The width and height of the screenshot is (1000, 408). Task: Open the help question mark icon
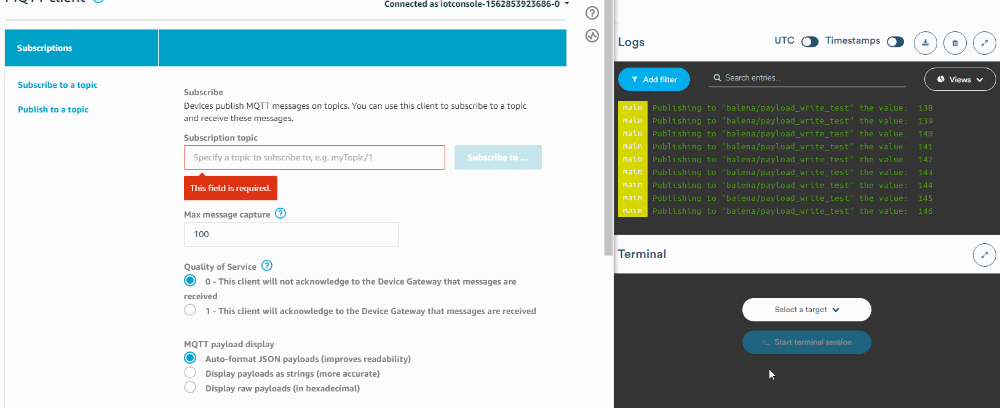592,13
